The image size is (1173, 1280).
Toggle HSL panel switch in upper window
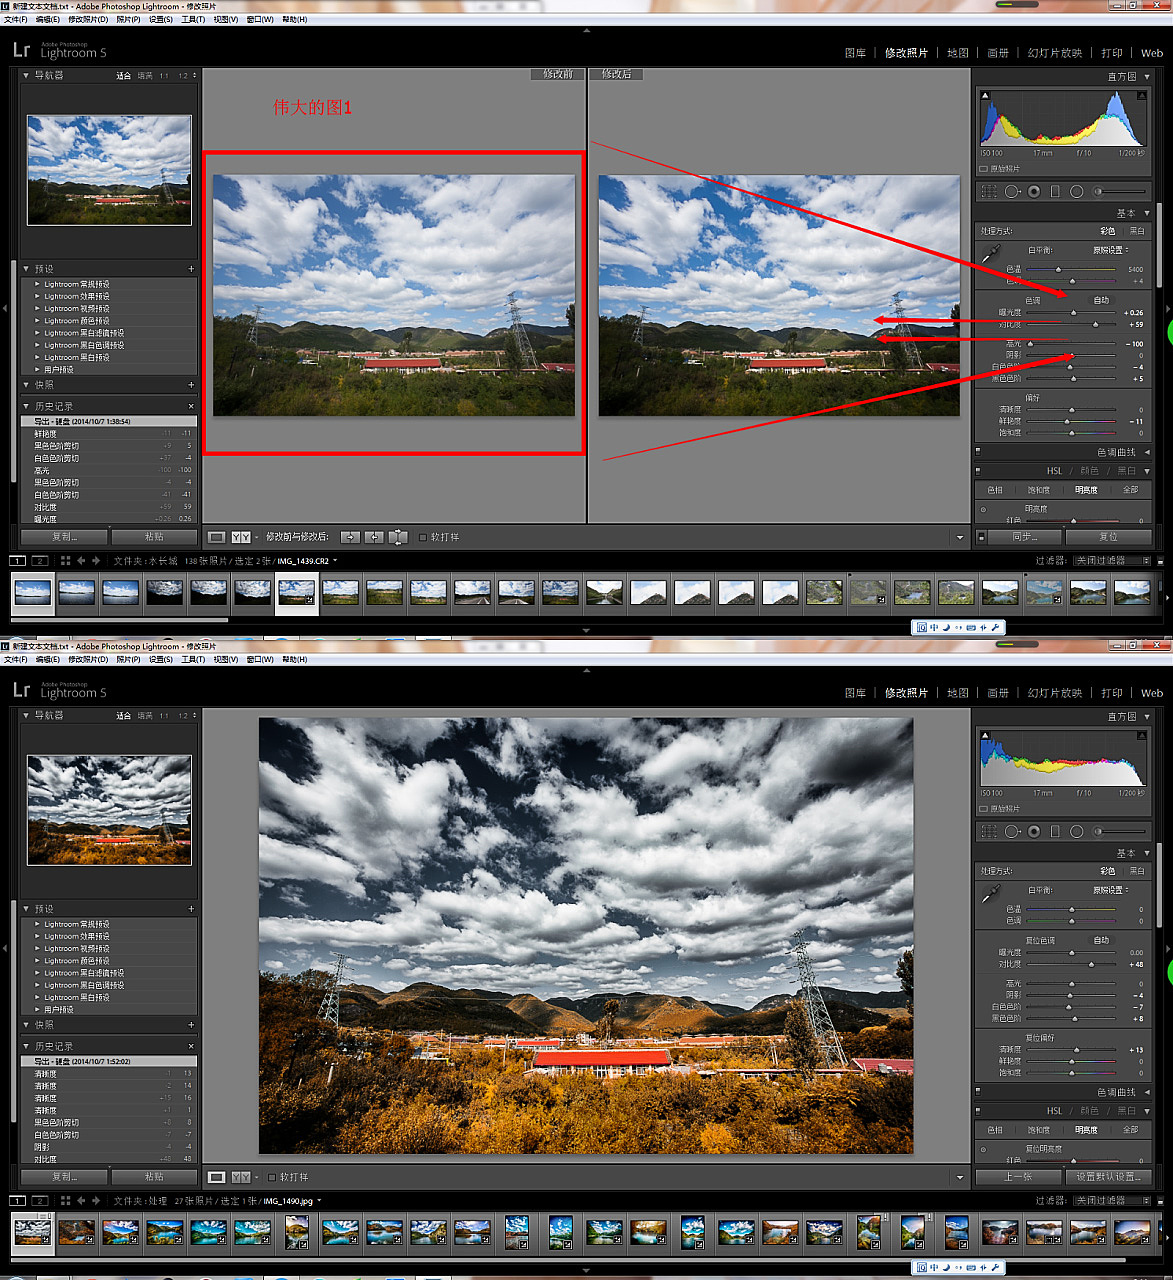(978, 470)
